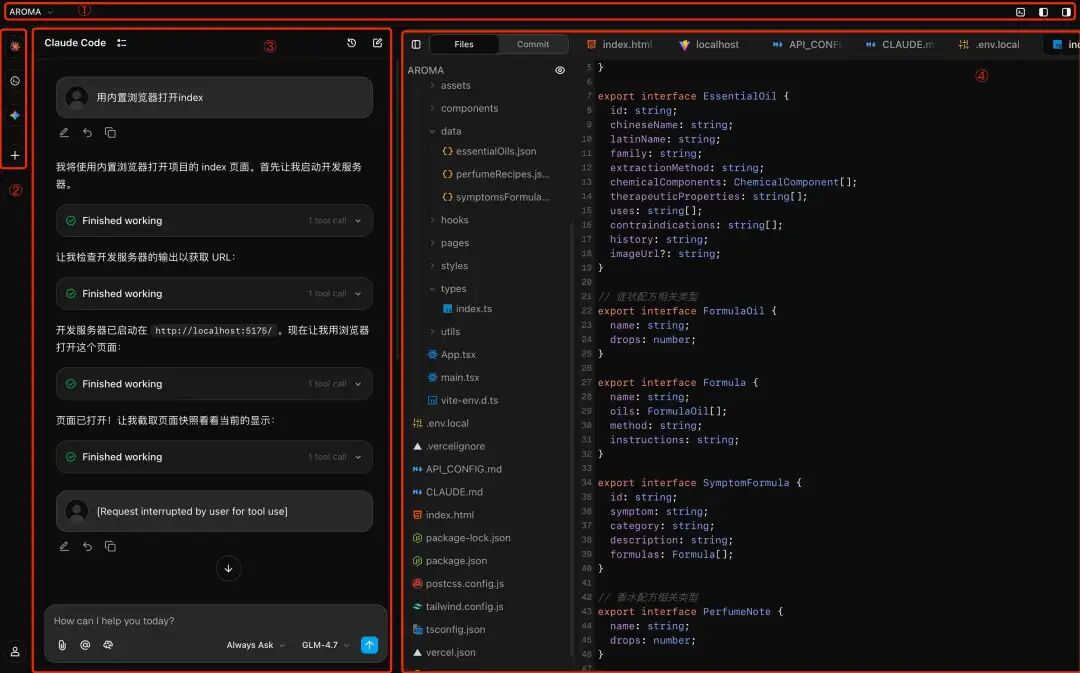Toggle the eye icon next to AROMA
1080x673 pixels.
561,70
